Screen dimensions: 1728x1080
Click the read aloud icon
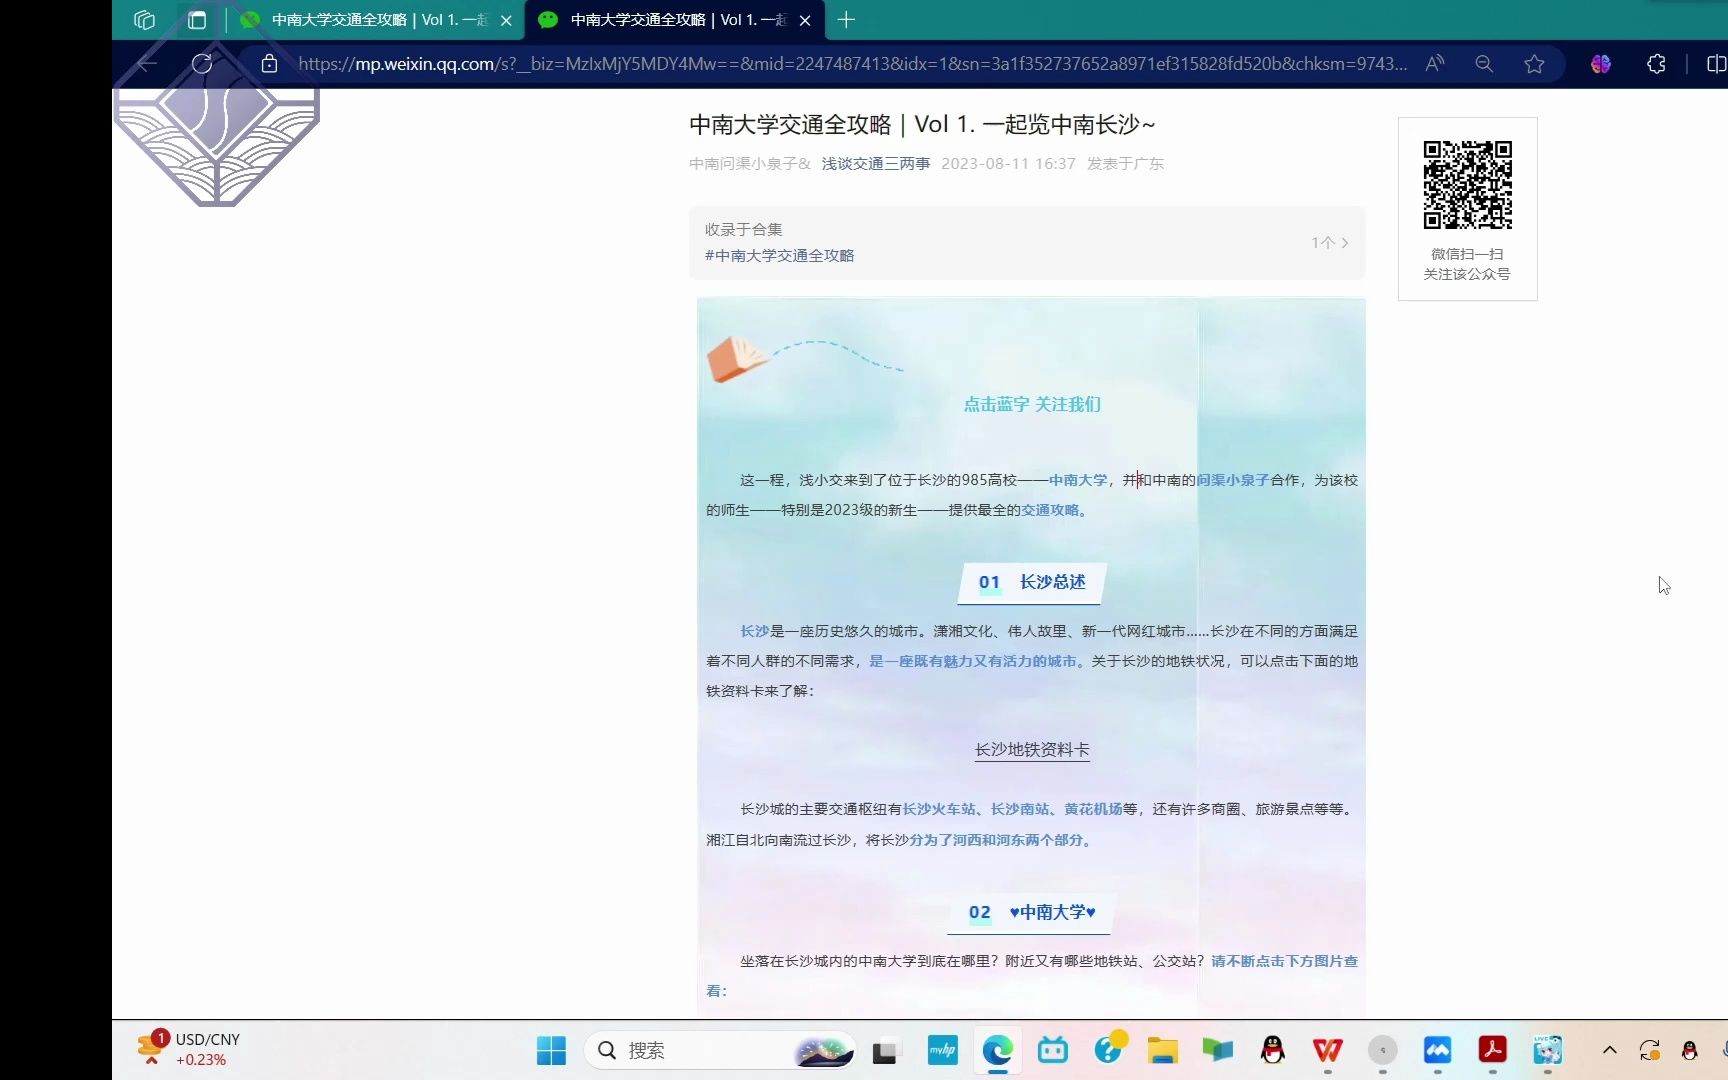[x=1435, y=64]
